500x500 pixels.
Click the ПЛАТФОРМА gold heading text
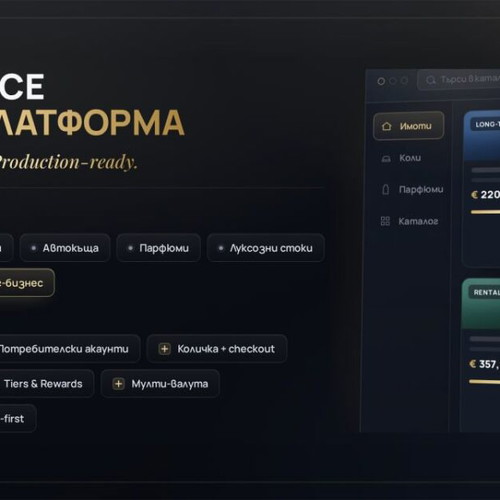[92, 123]
